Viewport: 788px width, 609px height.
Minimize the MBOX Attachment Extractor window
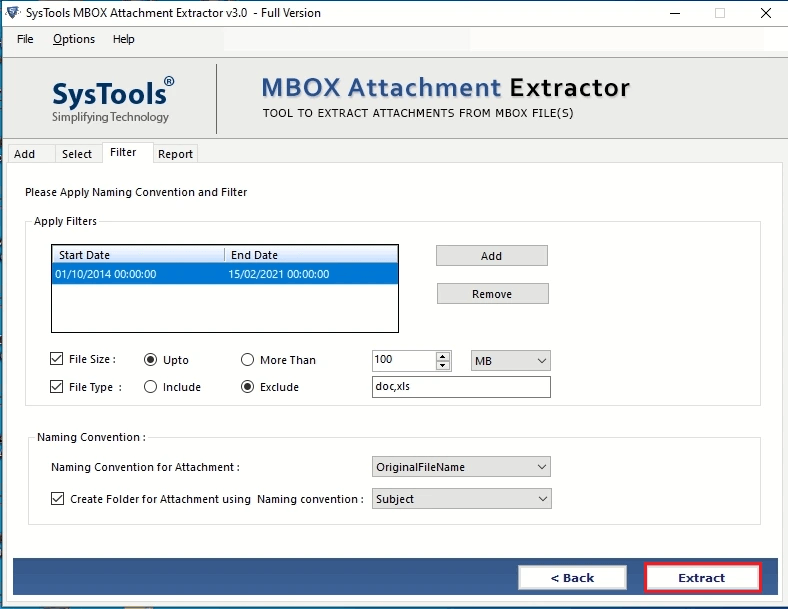pyautogui.click(x=675, y=13)
